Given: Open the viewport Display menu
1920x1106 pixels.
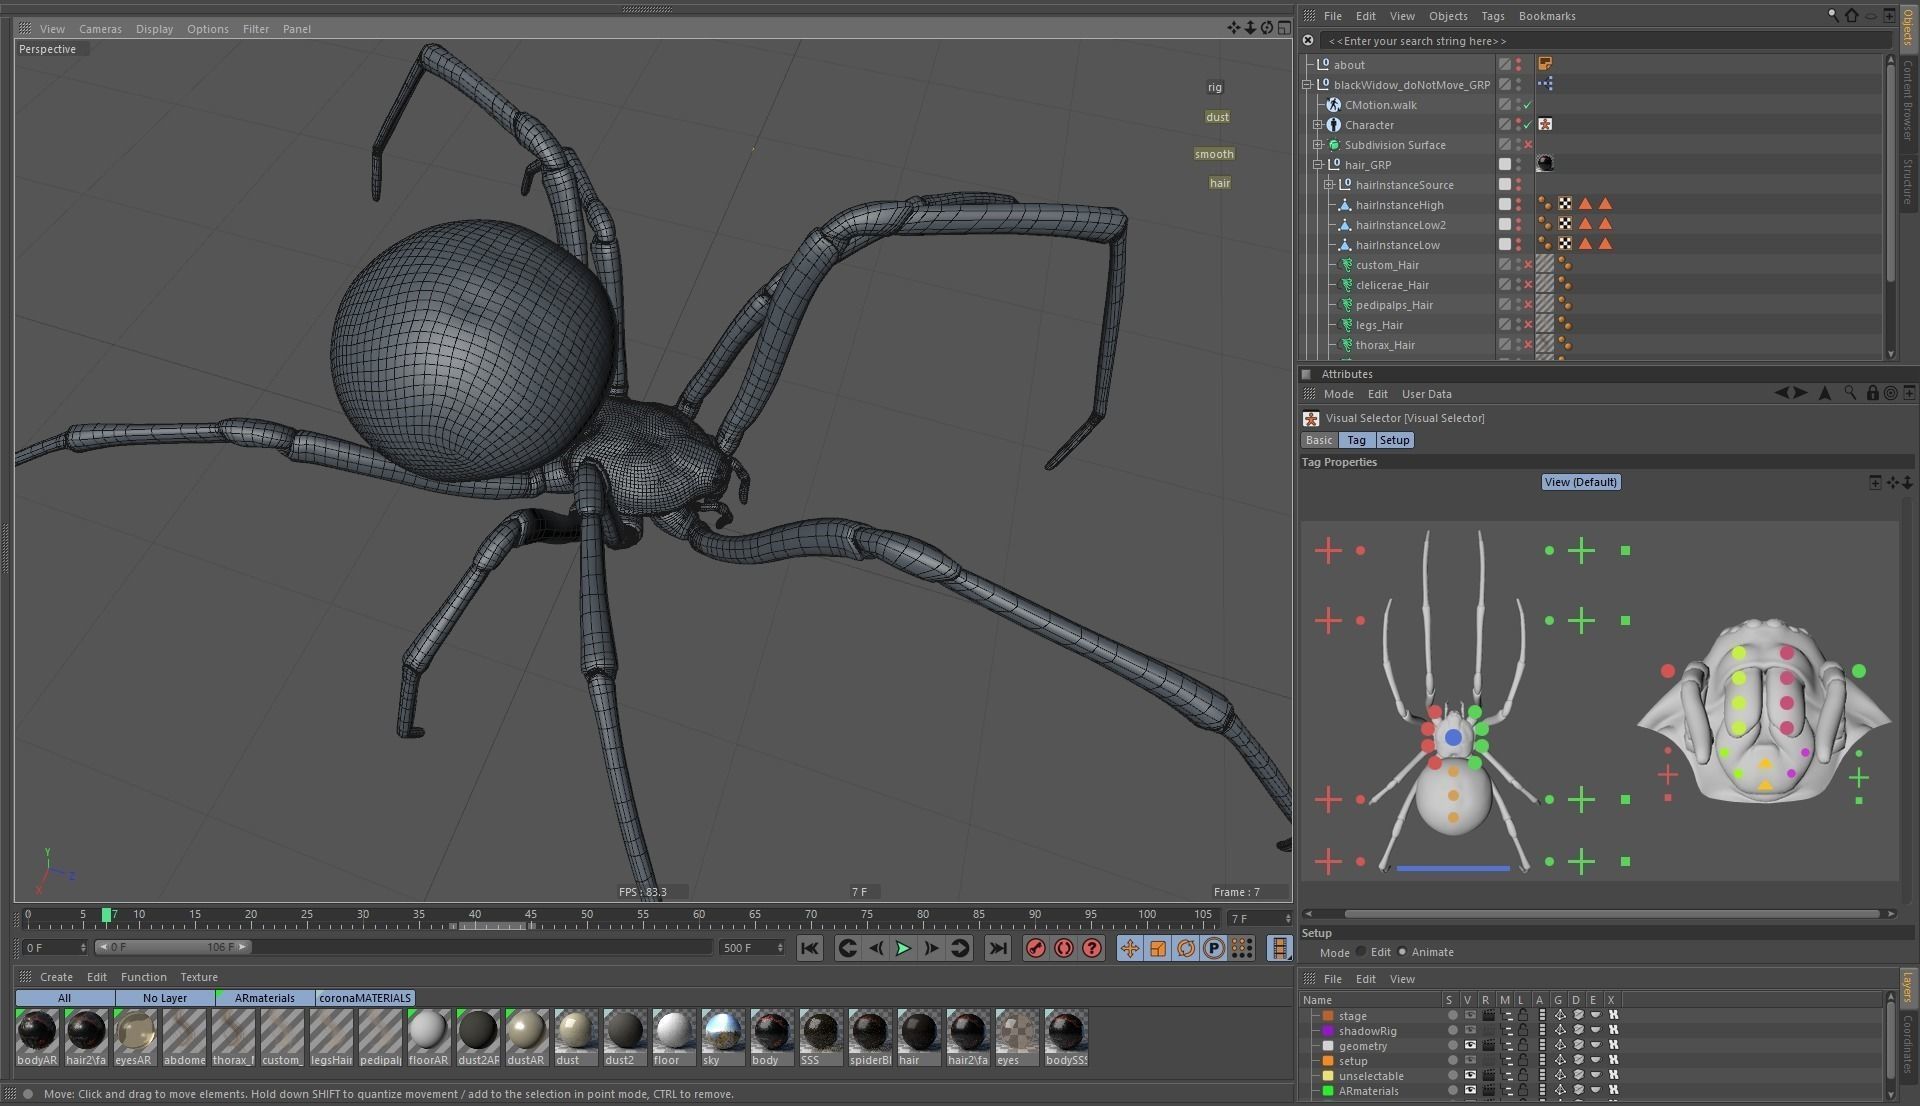Looking at the screenshot, I should pyautogui.click(x=154, y=29).
